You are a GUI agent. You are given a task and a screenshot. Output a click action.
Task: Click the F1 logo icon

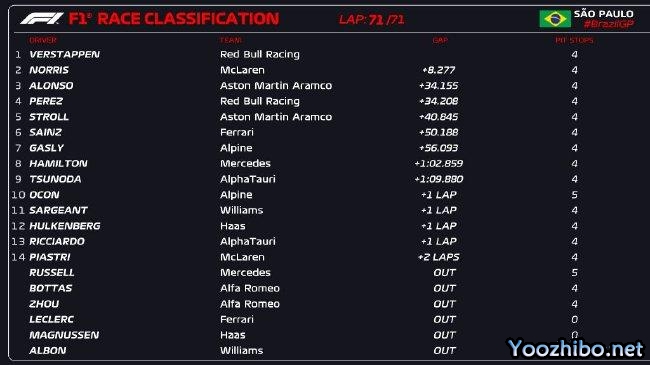click(42, 18)
